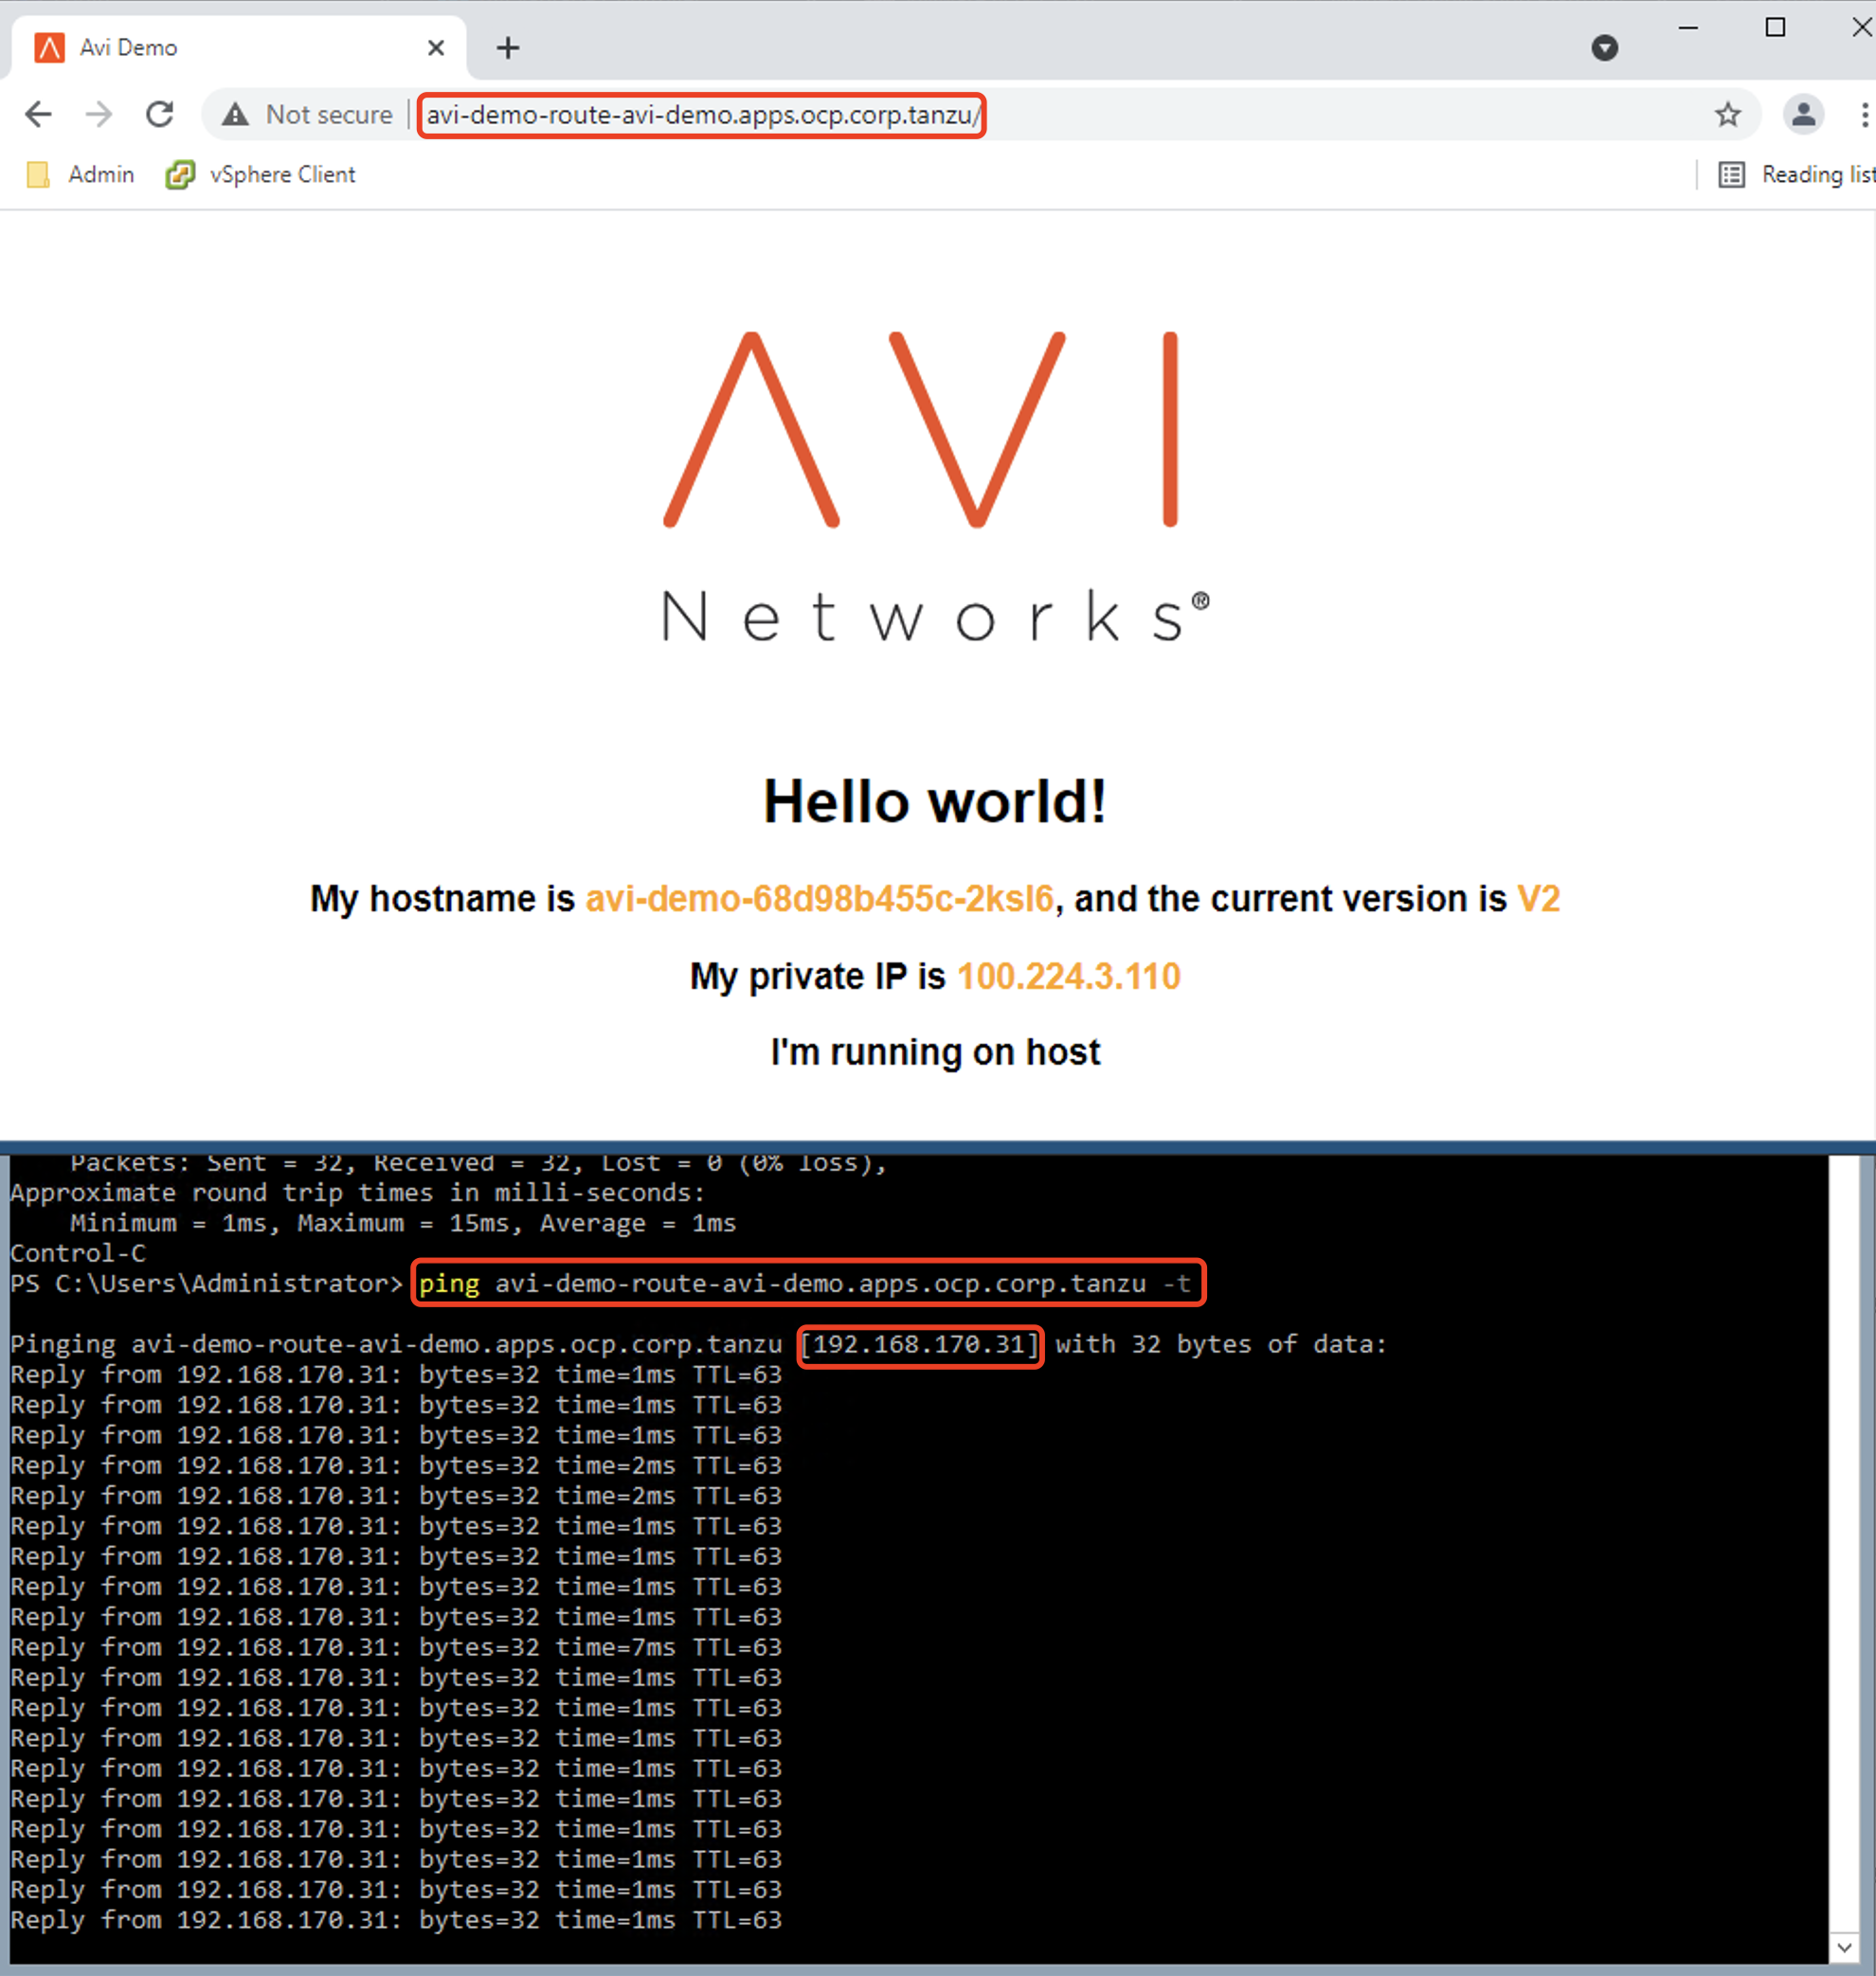
Task: Click the browser forward arrow
Action: tap(99, 114)
